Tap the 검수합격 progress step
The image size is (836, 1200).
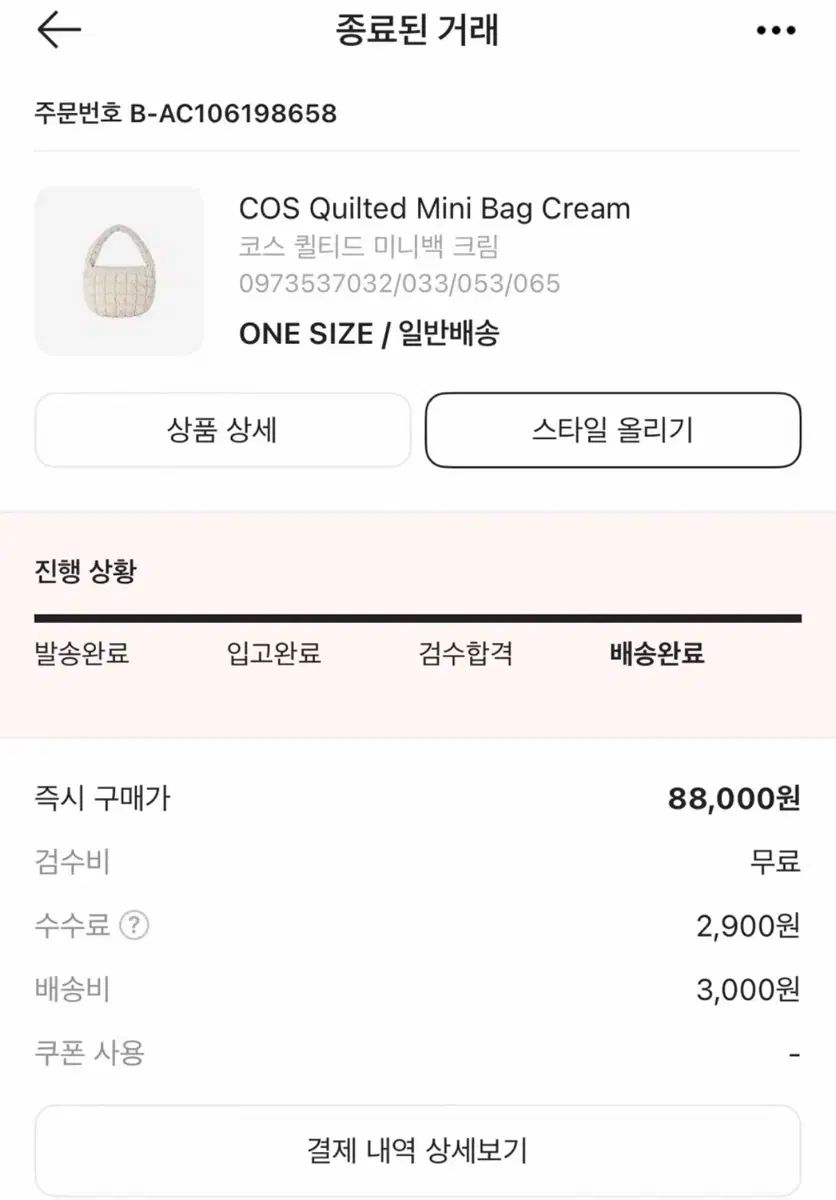(466, 654)
